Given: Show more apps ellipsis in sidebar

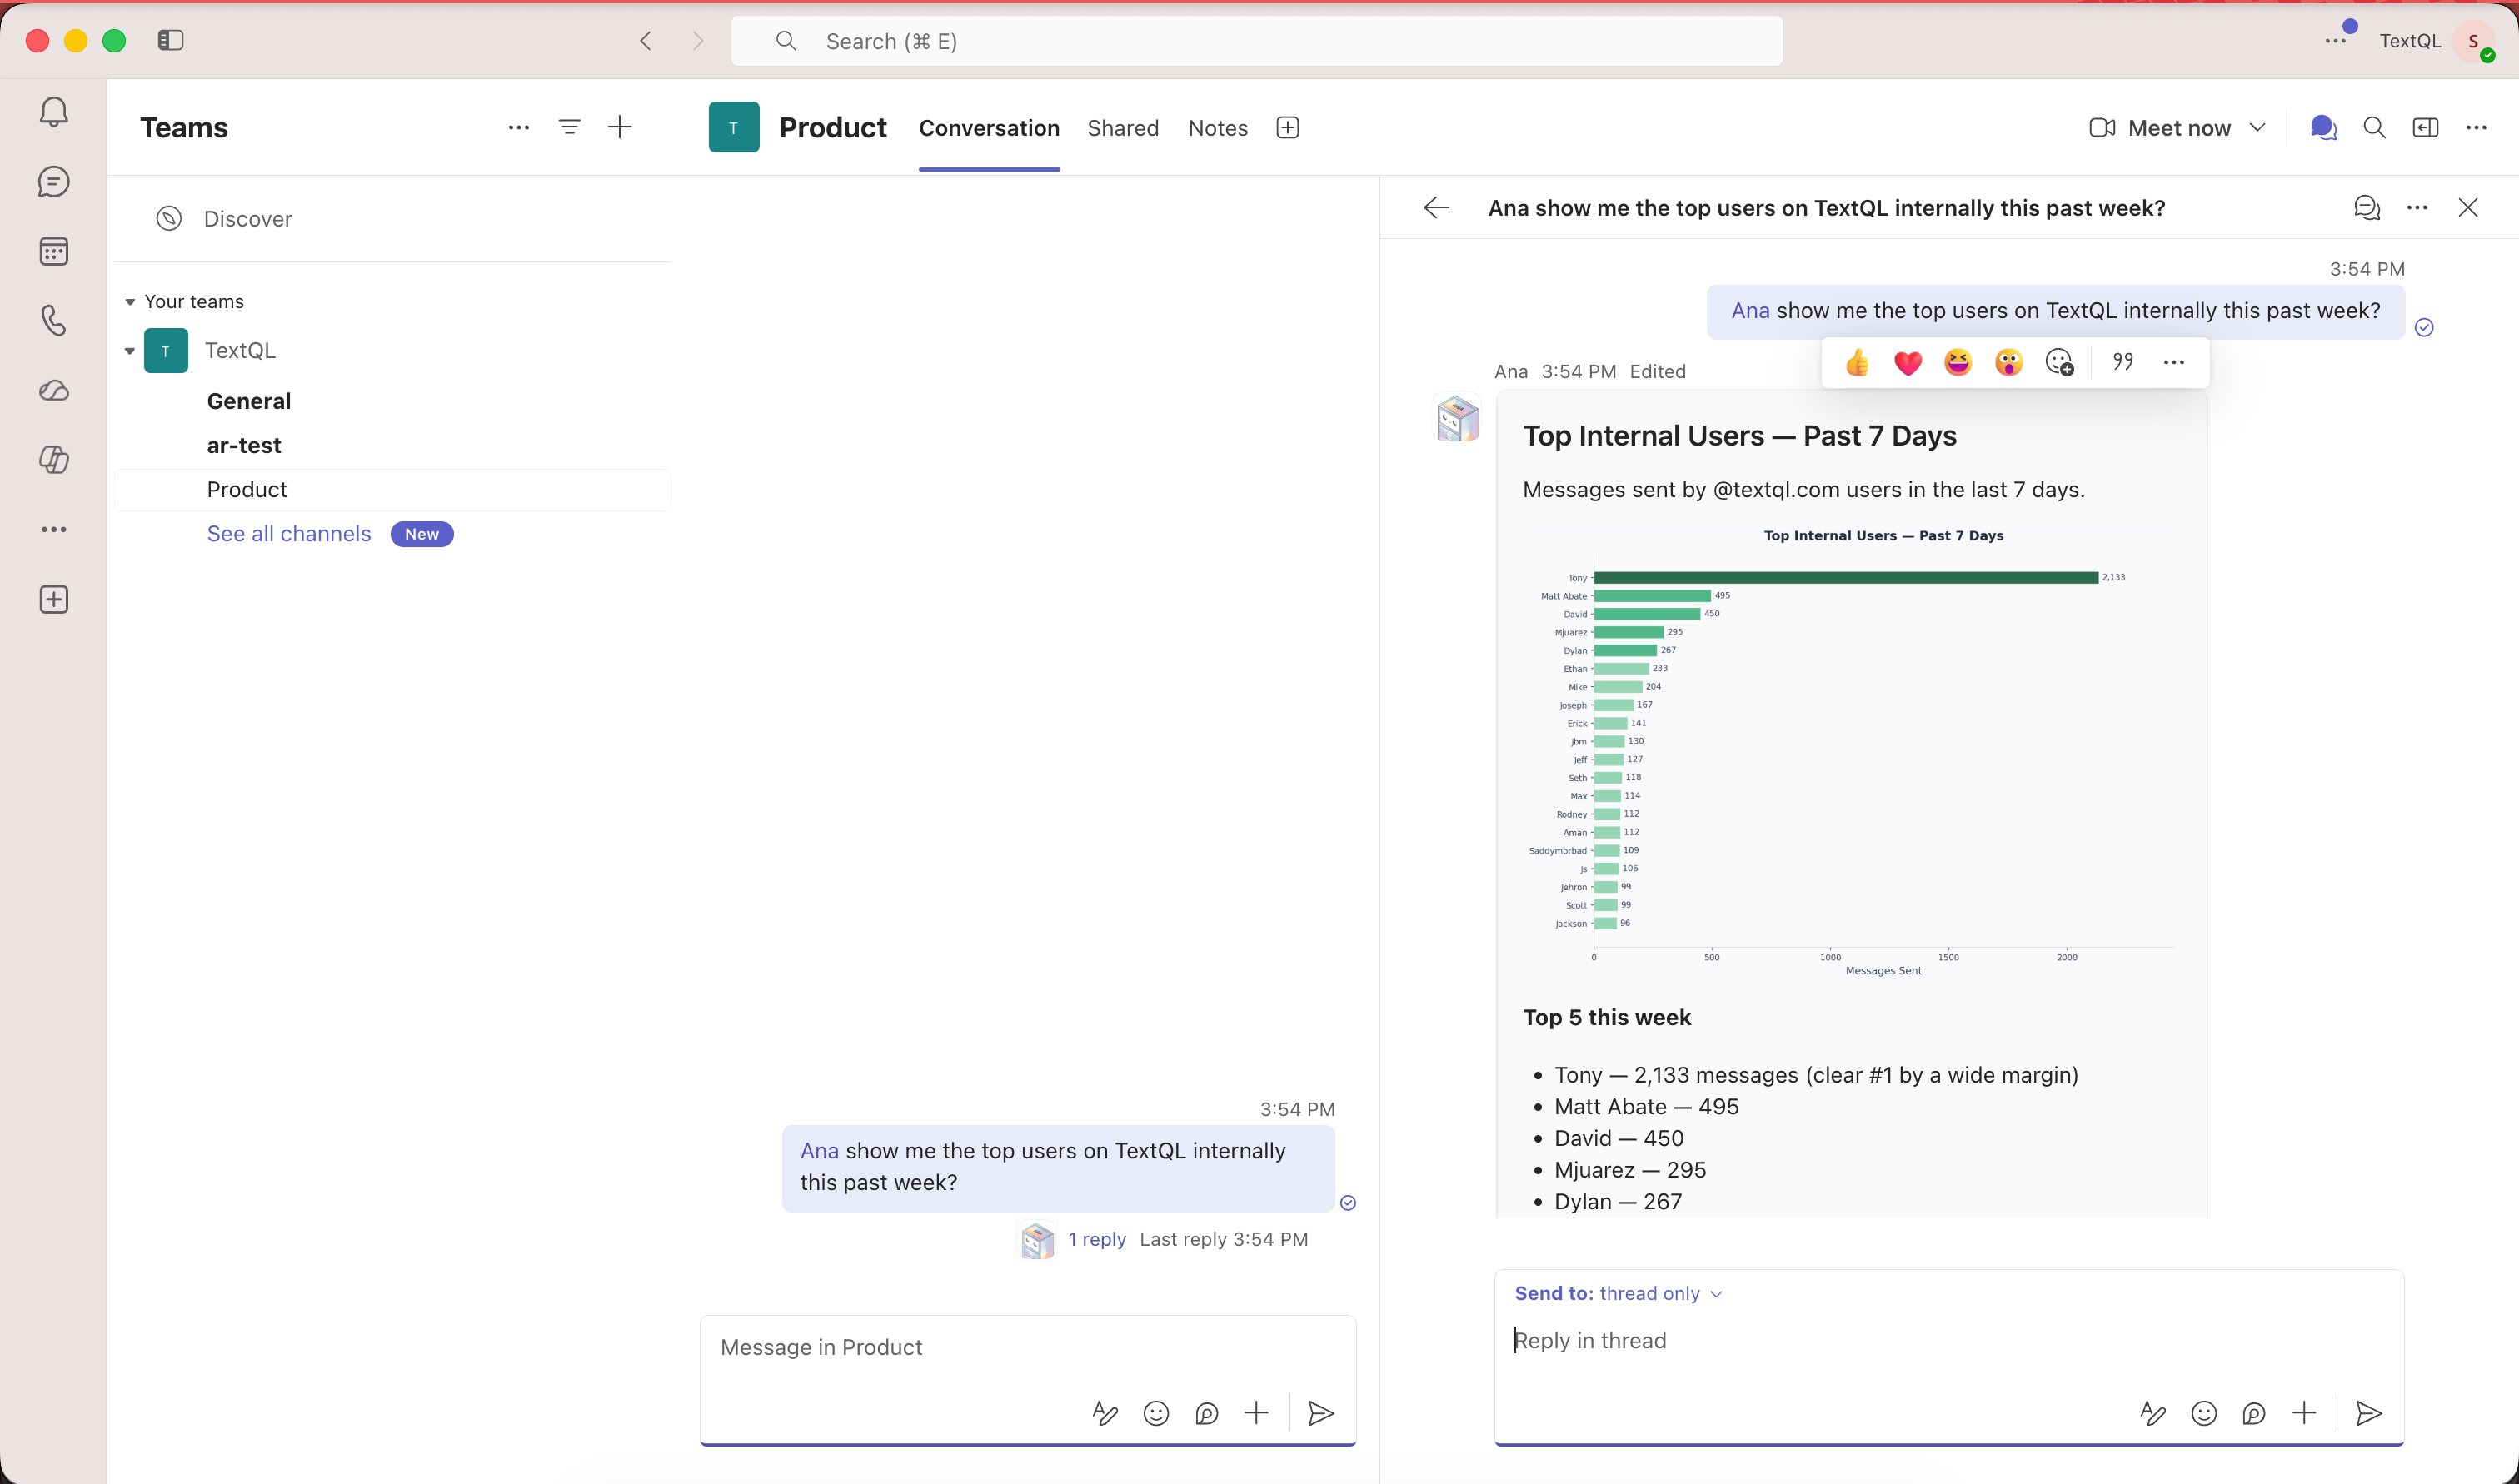Looking at the screenshot, I should (54, 529).
